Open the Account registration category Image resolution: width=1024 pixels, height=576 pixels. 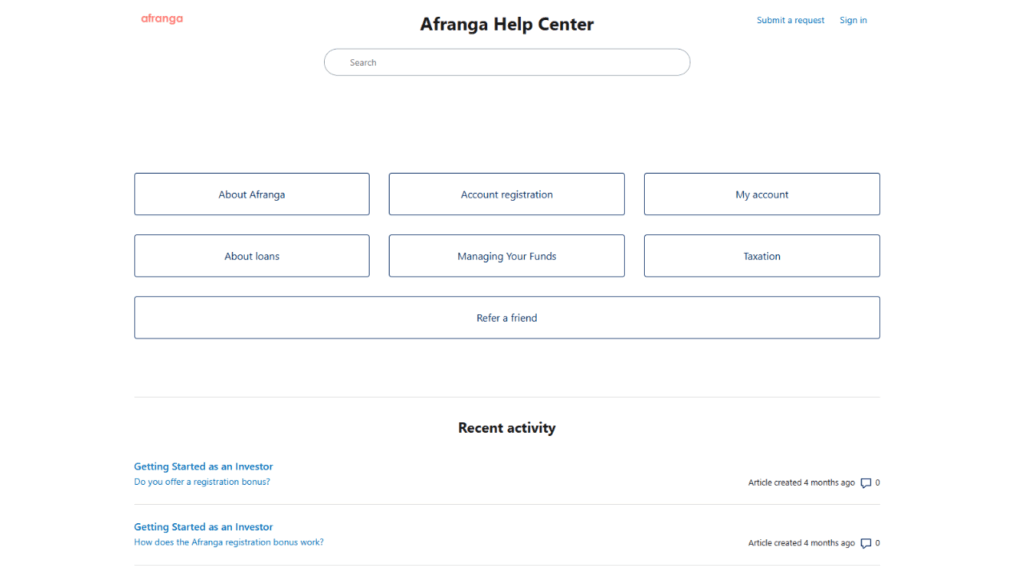(507, 194)
